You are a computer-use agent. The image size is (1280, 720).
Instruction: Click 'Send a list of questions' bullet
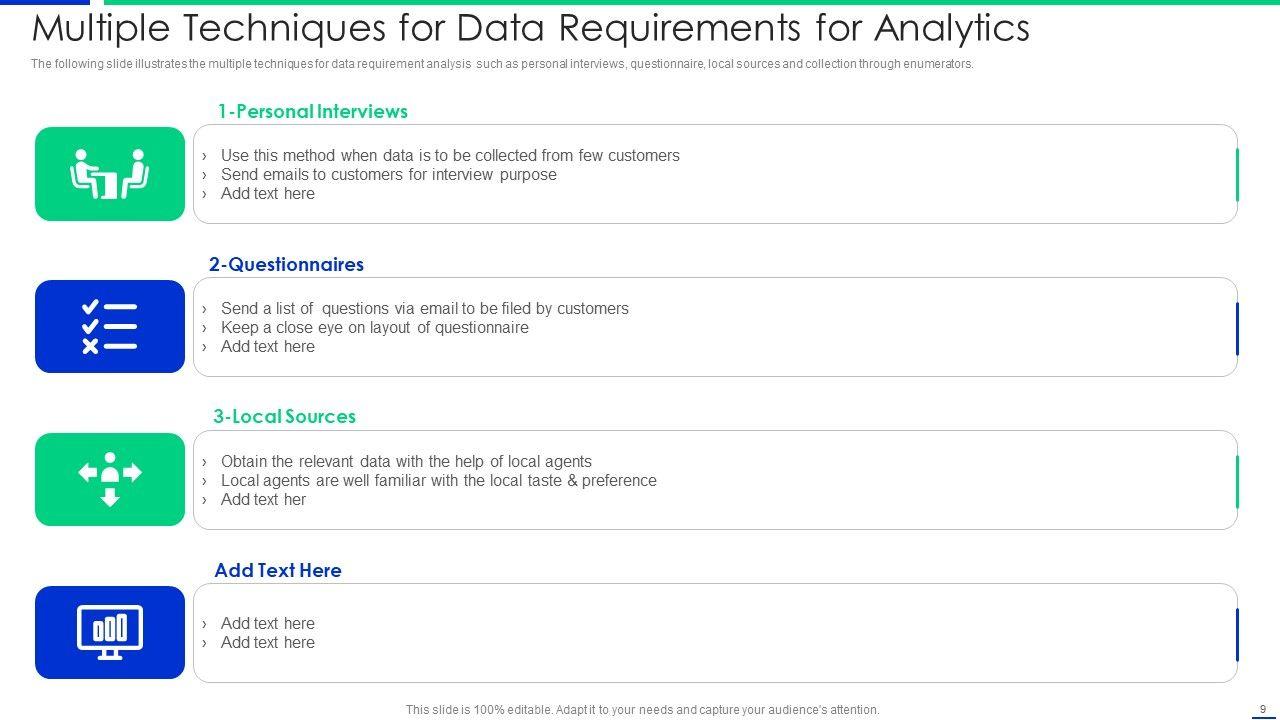coord(424,308)
